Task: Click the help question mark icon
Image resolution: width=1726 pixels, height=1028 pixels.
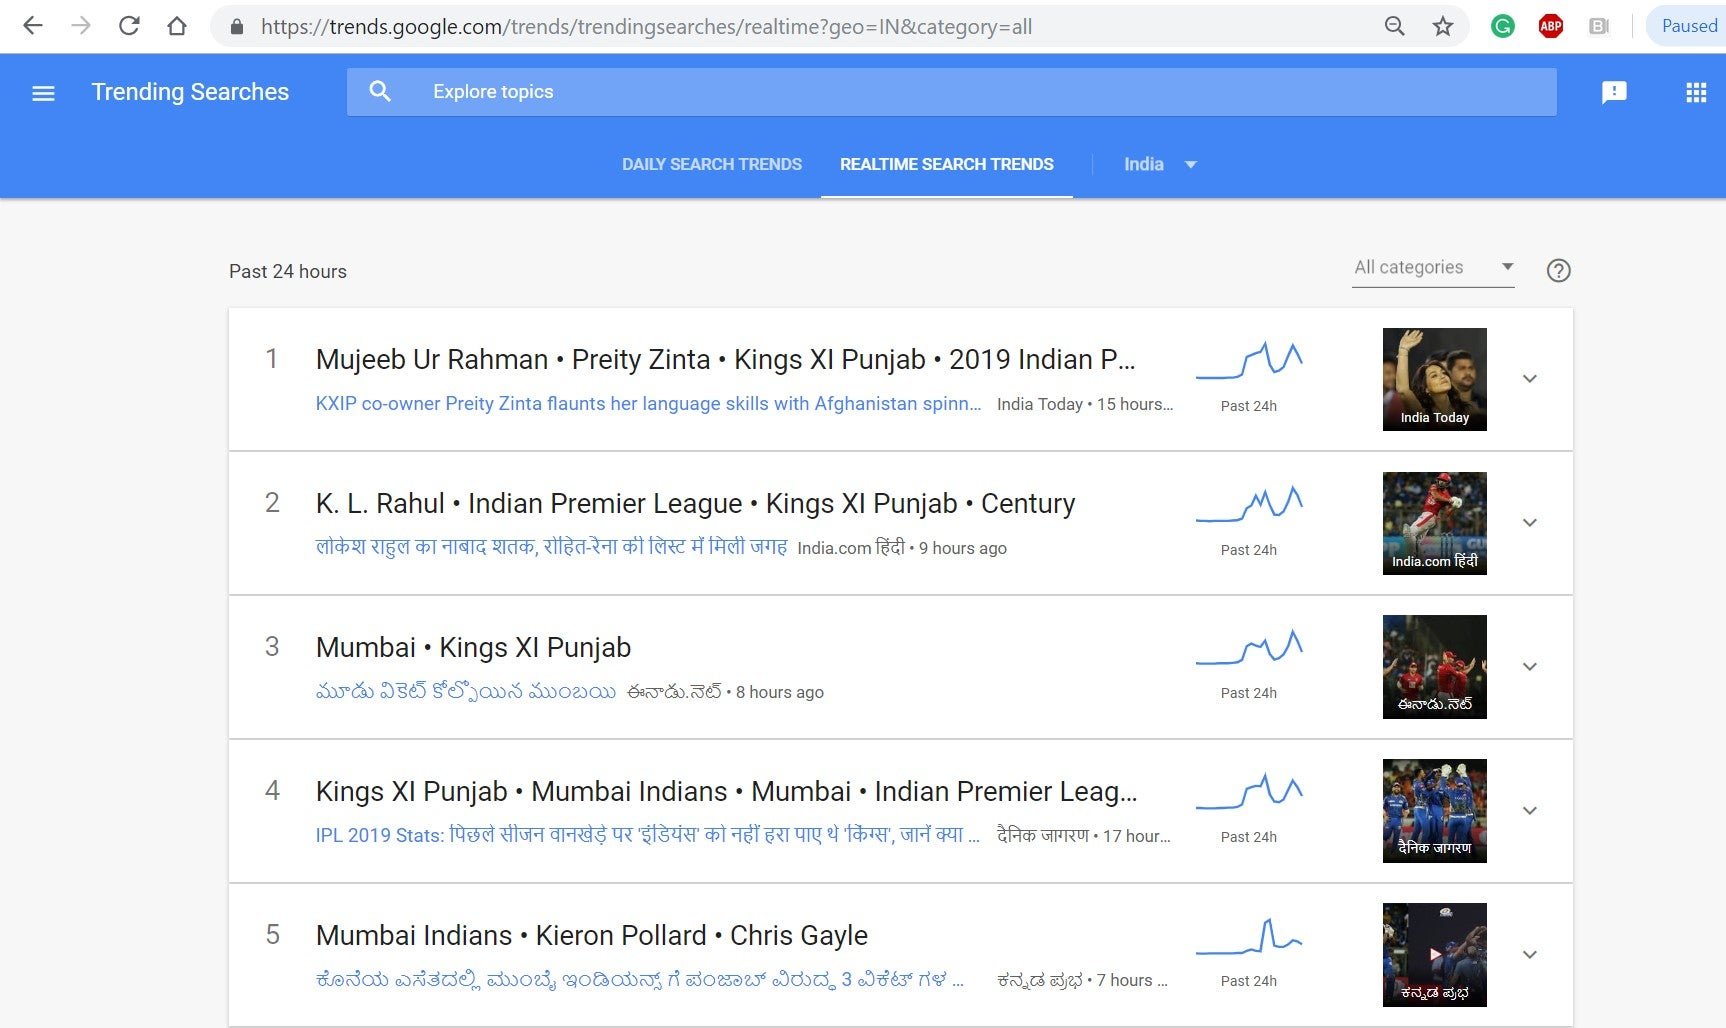Action: pos(1558,270)
